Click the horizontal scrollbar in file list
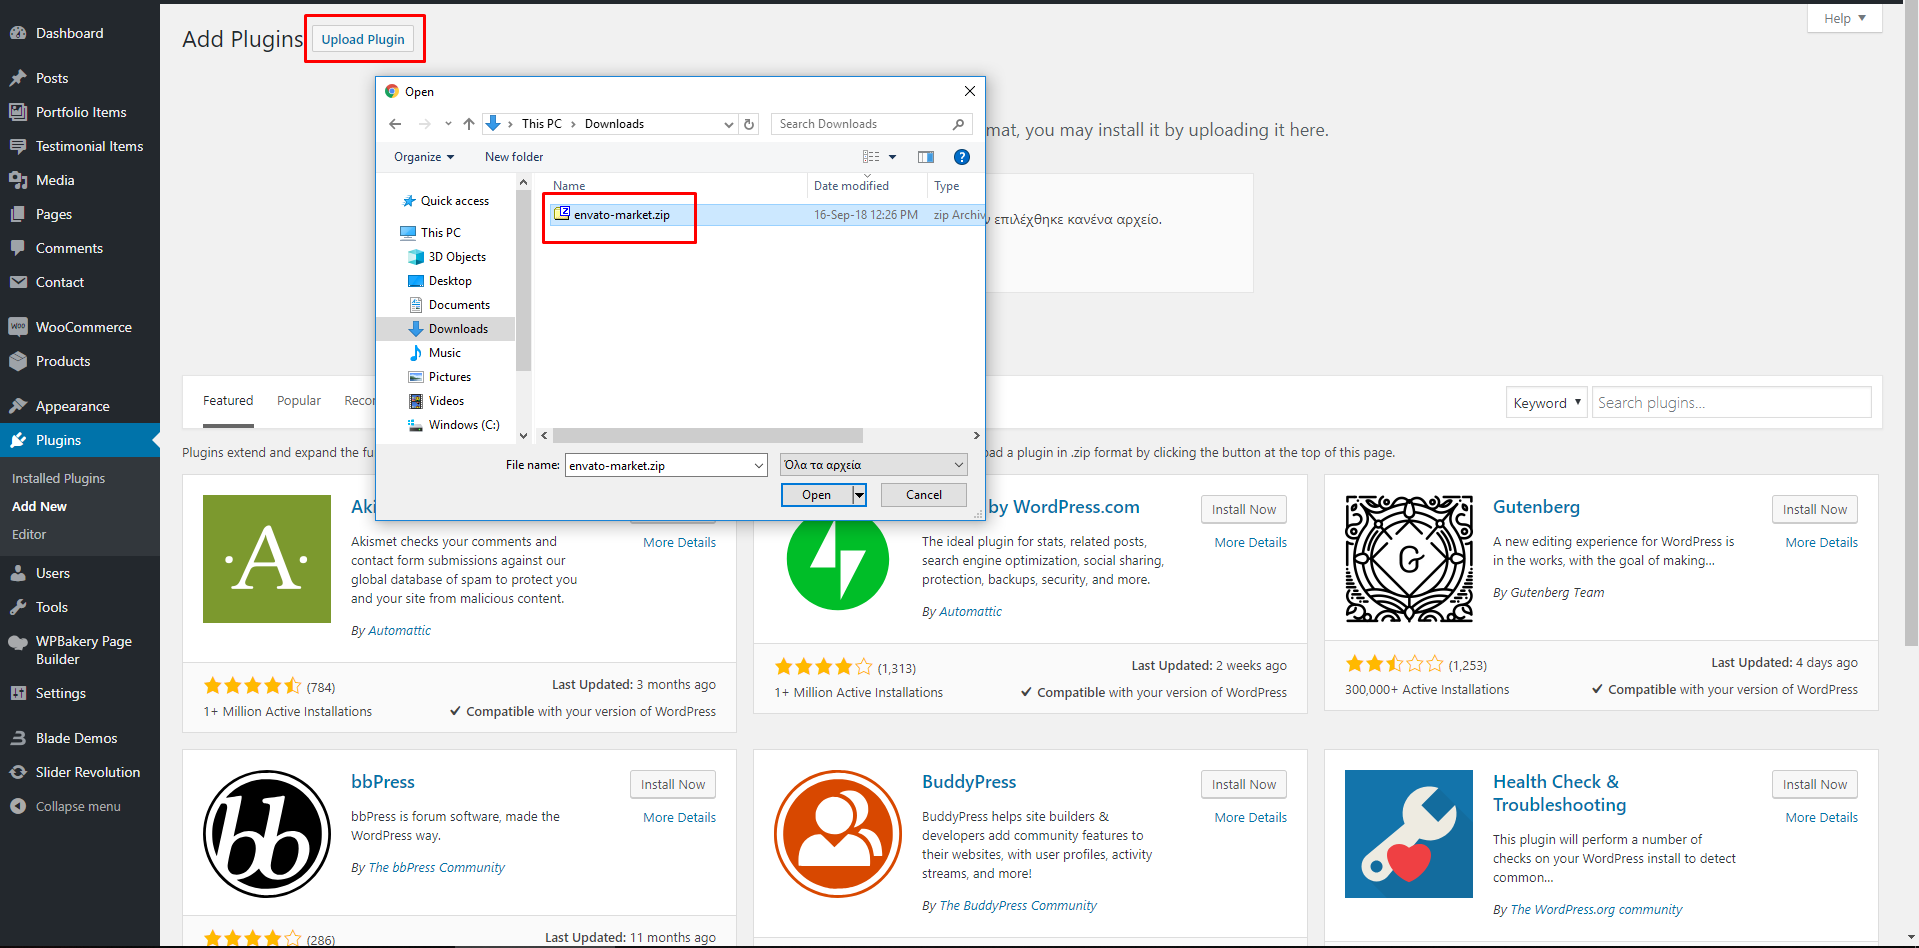This screenshot has width=1919, height=948. [707, 435]
